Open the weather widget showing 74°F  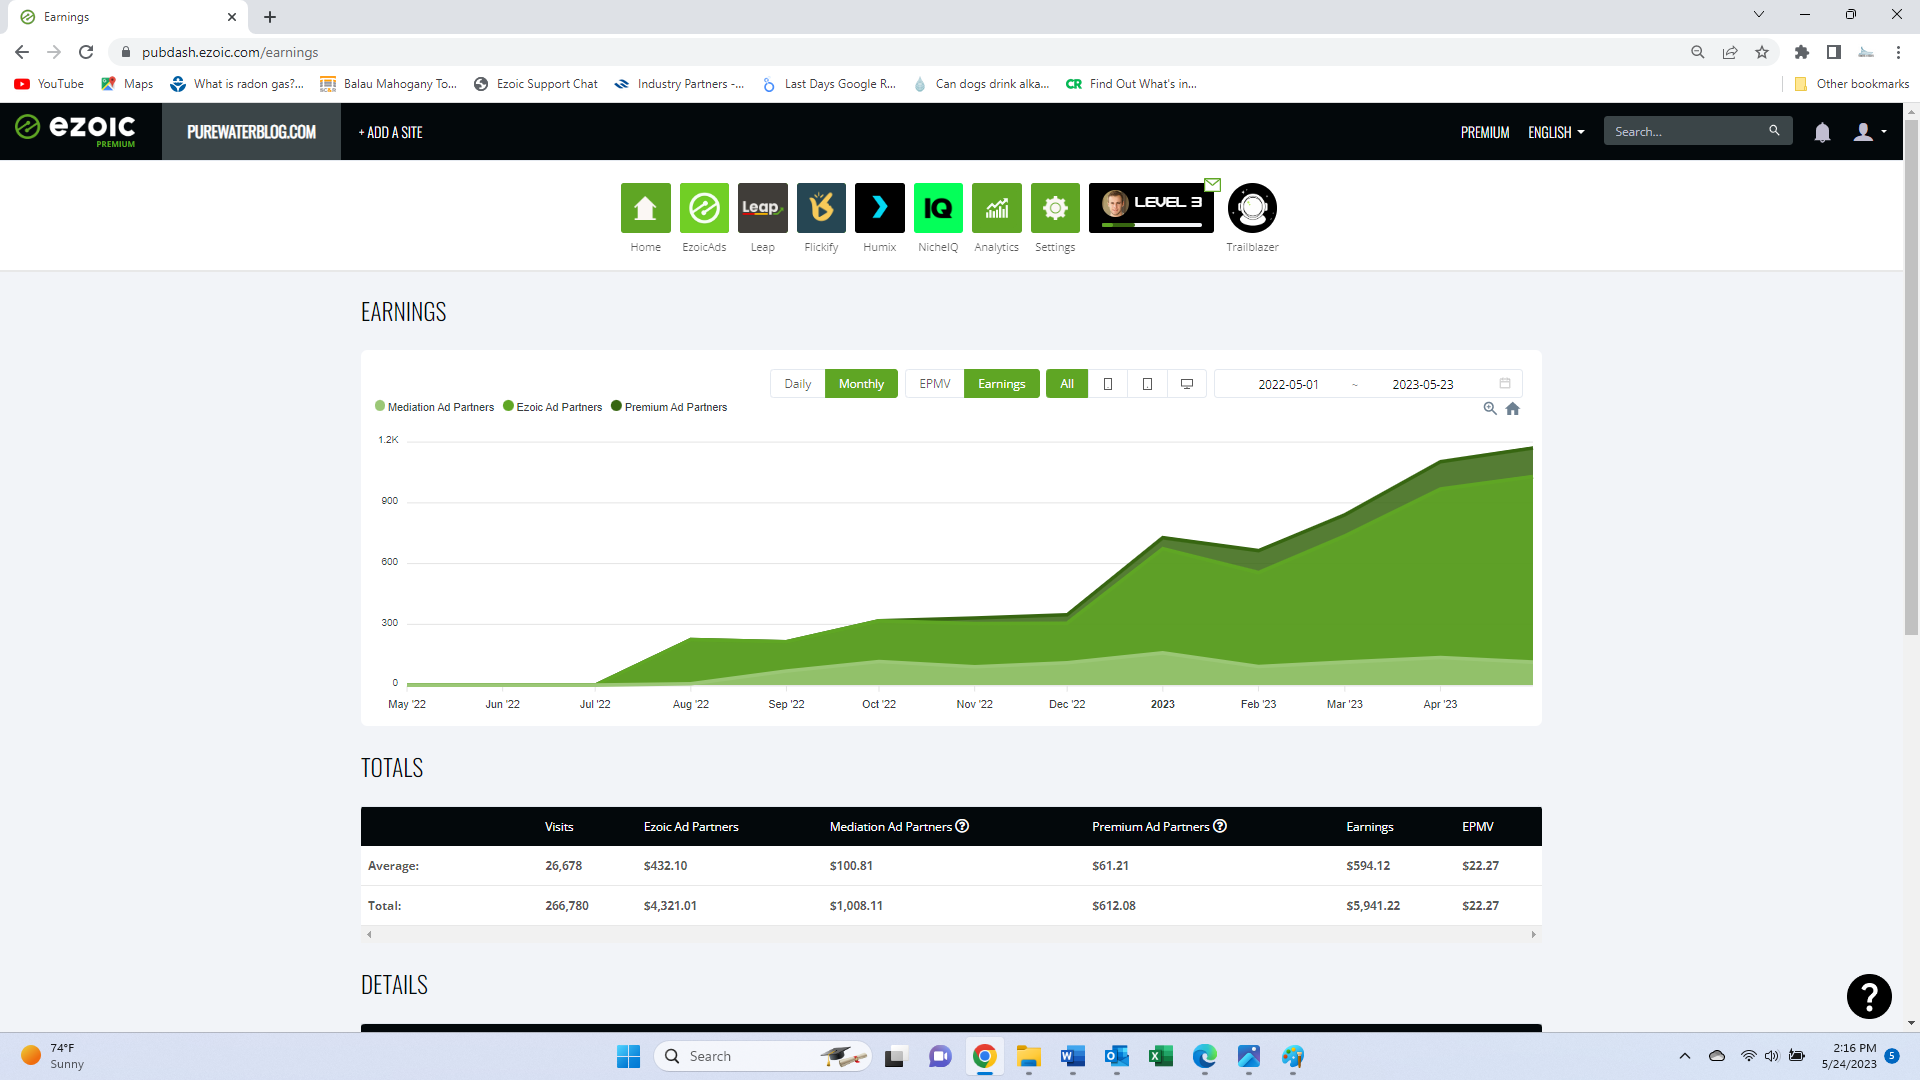[x=52, y=1057]
